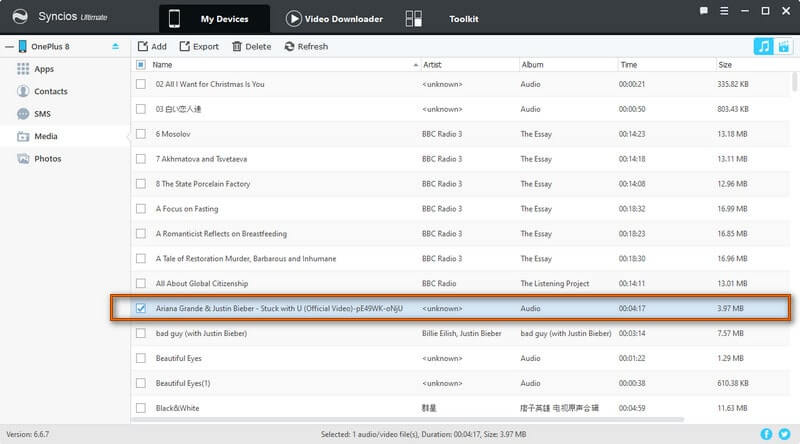Click the selected files status text
This screenshot has width=800, height=444.
point(423,434)
